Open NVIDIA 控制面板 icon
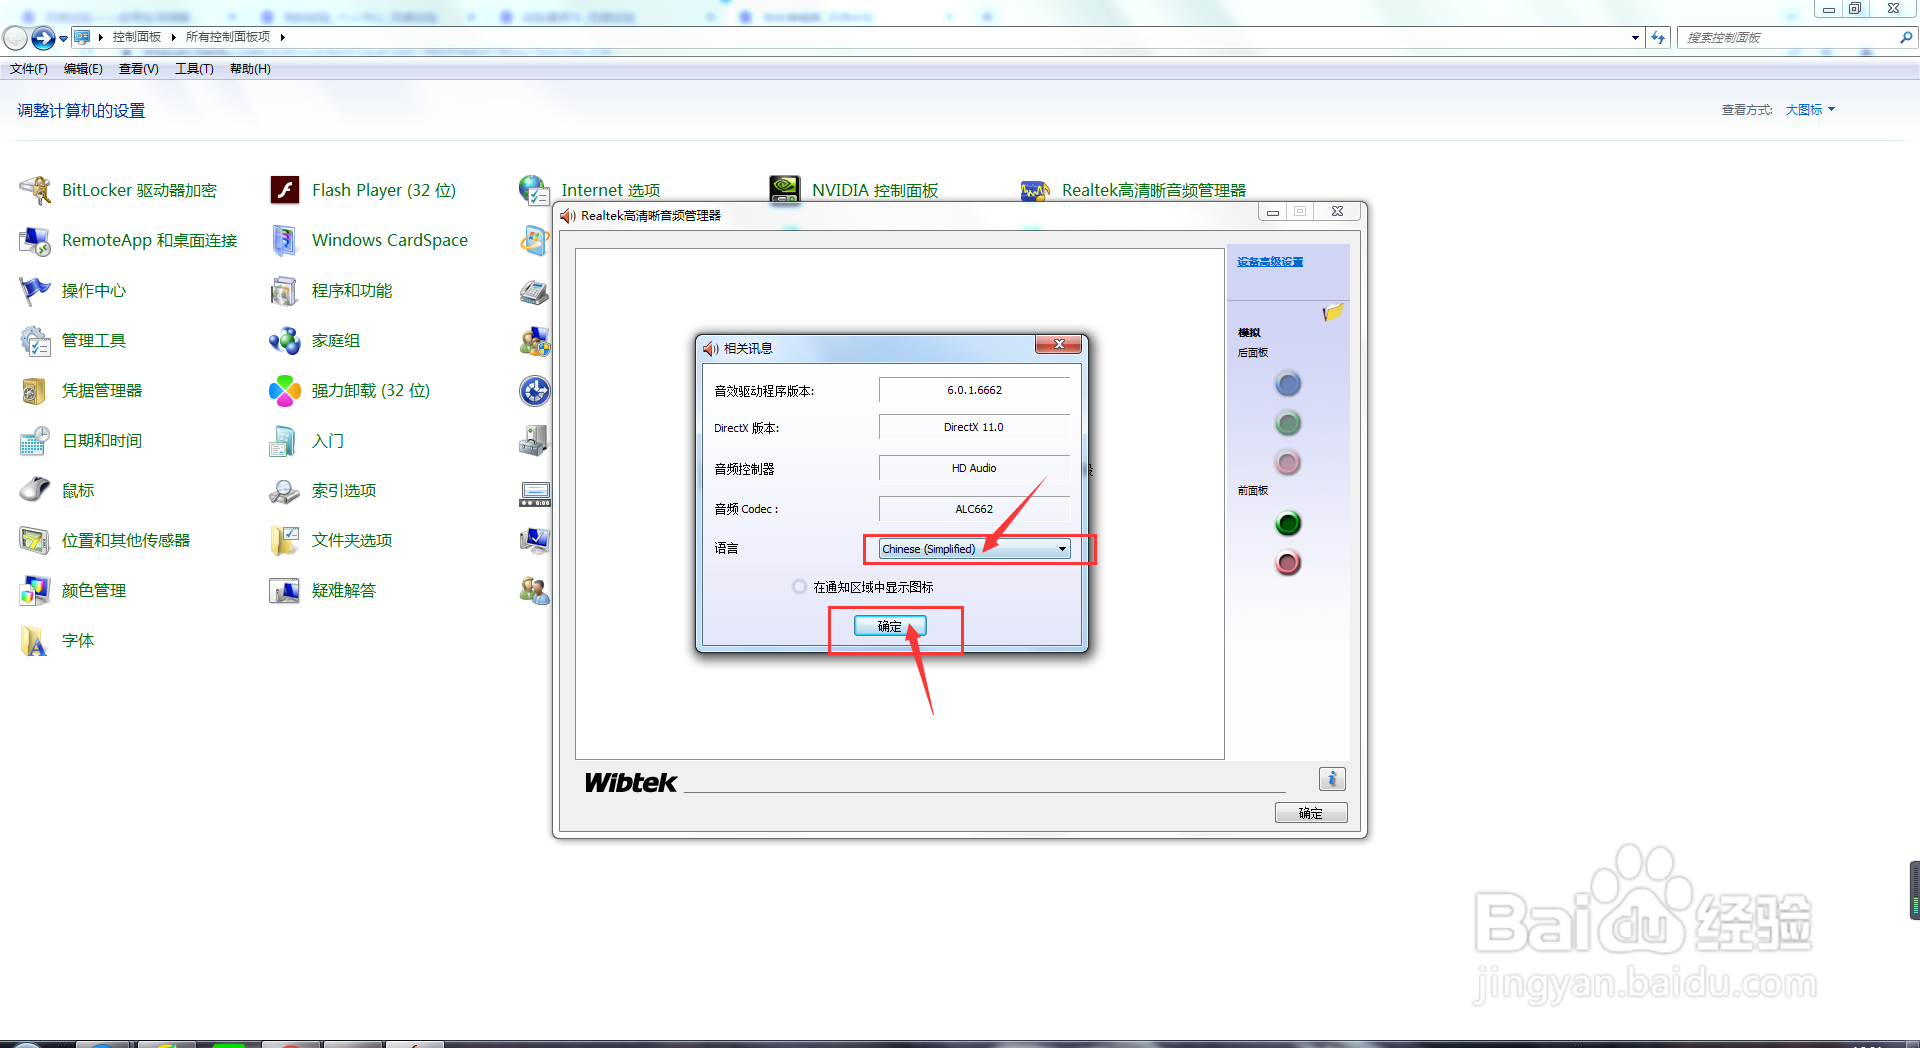 click(x=785, y=190)
